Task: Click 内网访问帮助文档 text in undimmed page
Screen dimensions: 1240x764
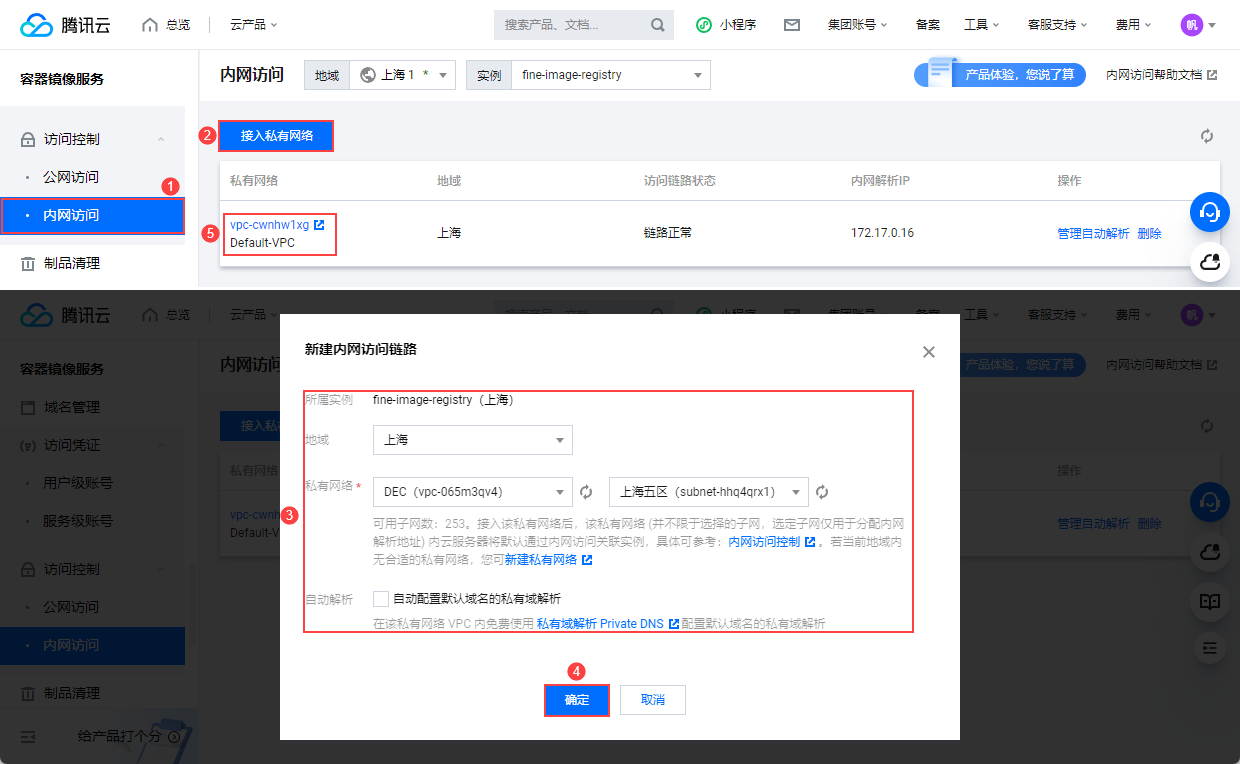Action: coord(1154,75)
